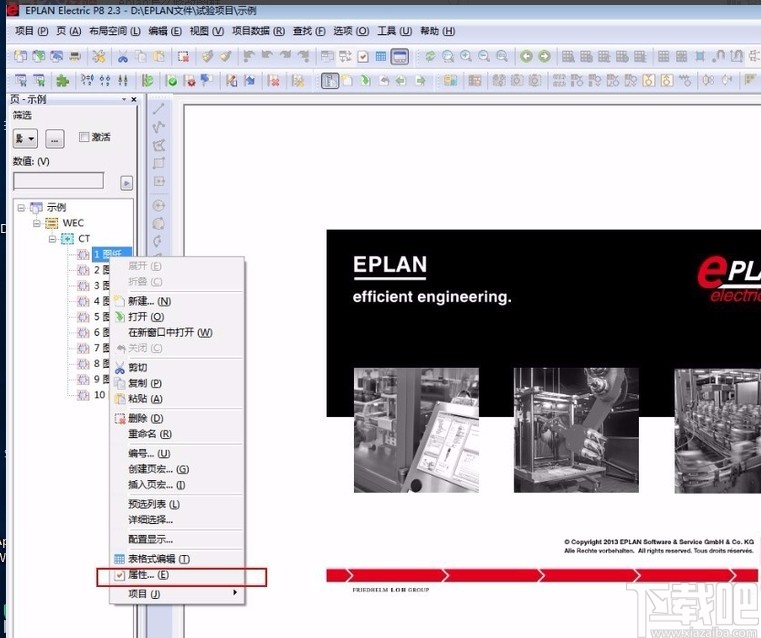Screen dimensions: 761x638
Task: Choose 删除 (D) in context menu
Action: tap(177, 418)
